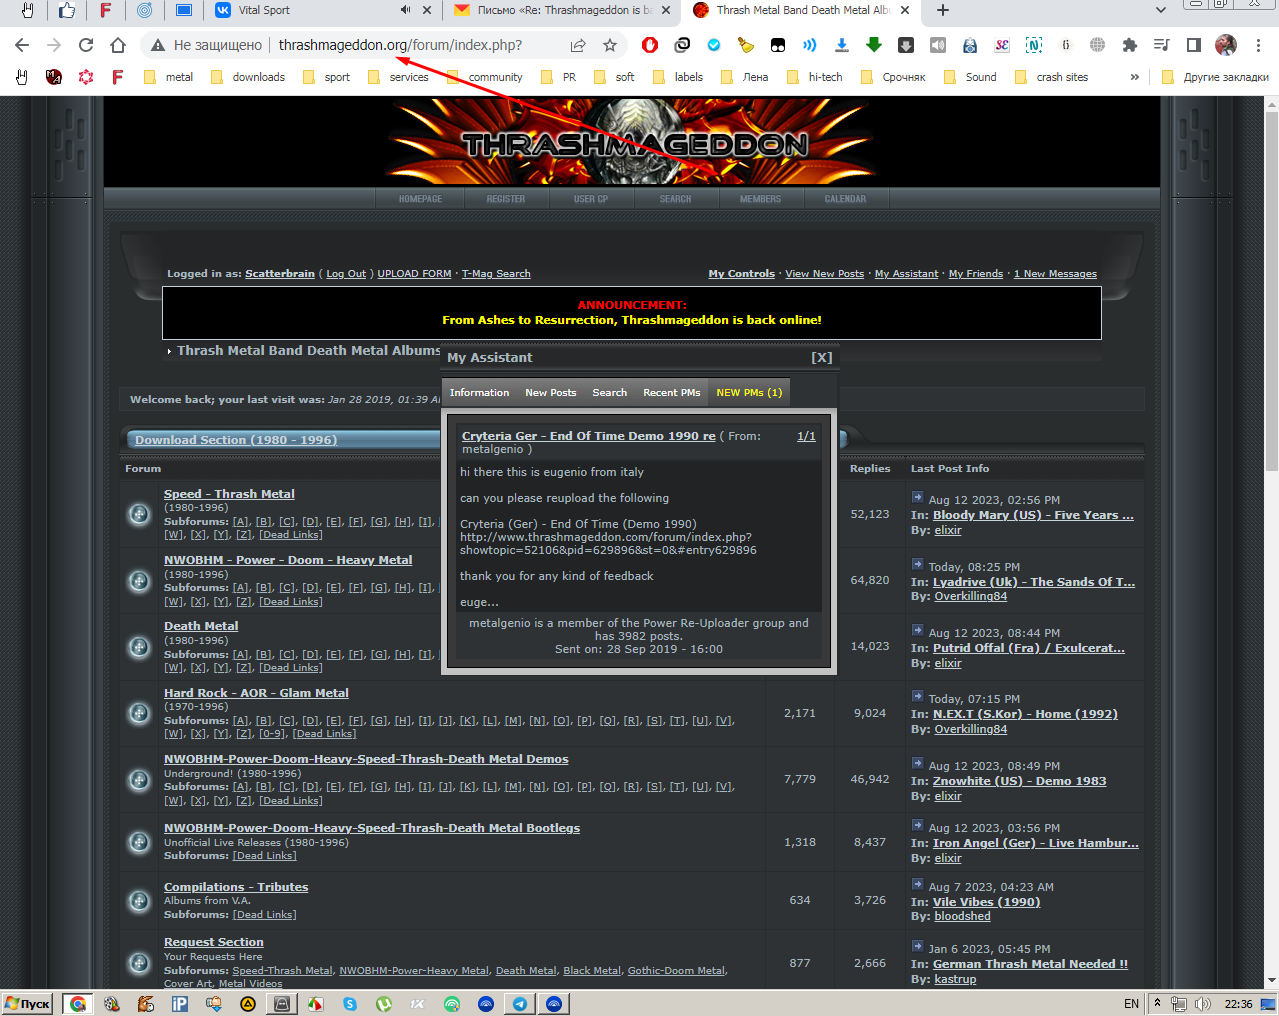1279x1016 pixels.
Task: Click the Chrome taskbar button
Action: tap(78, 1004)
